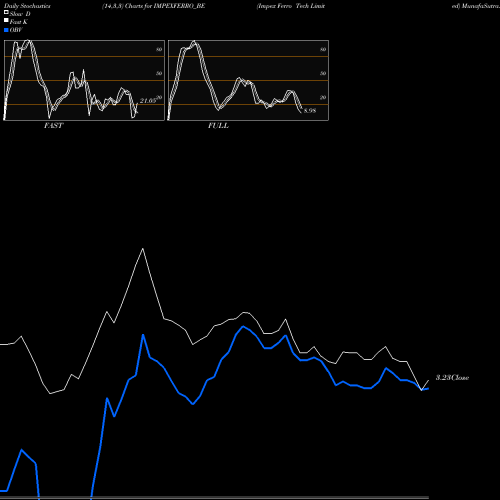The height and width of the screenshot is (500, 500).
Task: Click the 3.23 Close price label
Action: click(x=452, y=378)
